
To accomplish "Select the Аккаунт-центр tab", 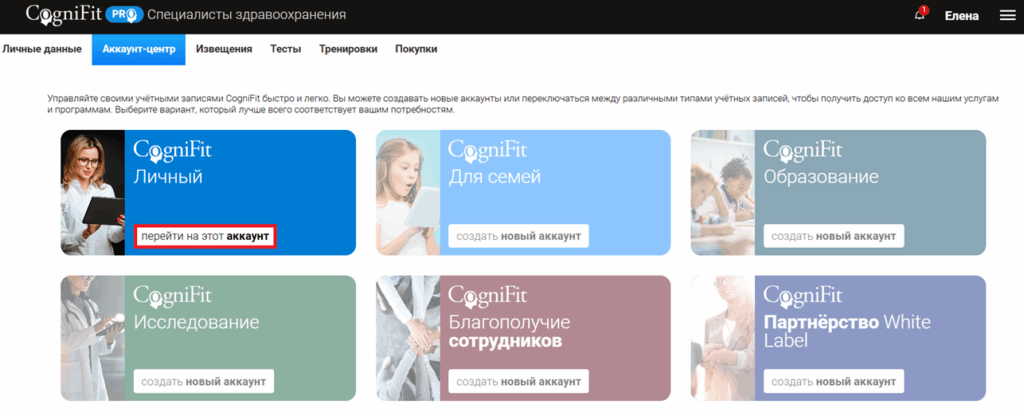I will [139, 50].
